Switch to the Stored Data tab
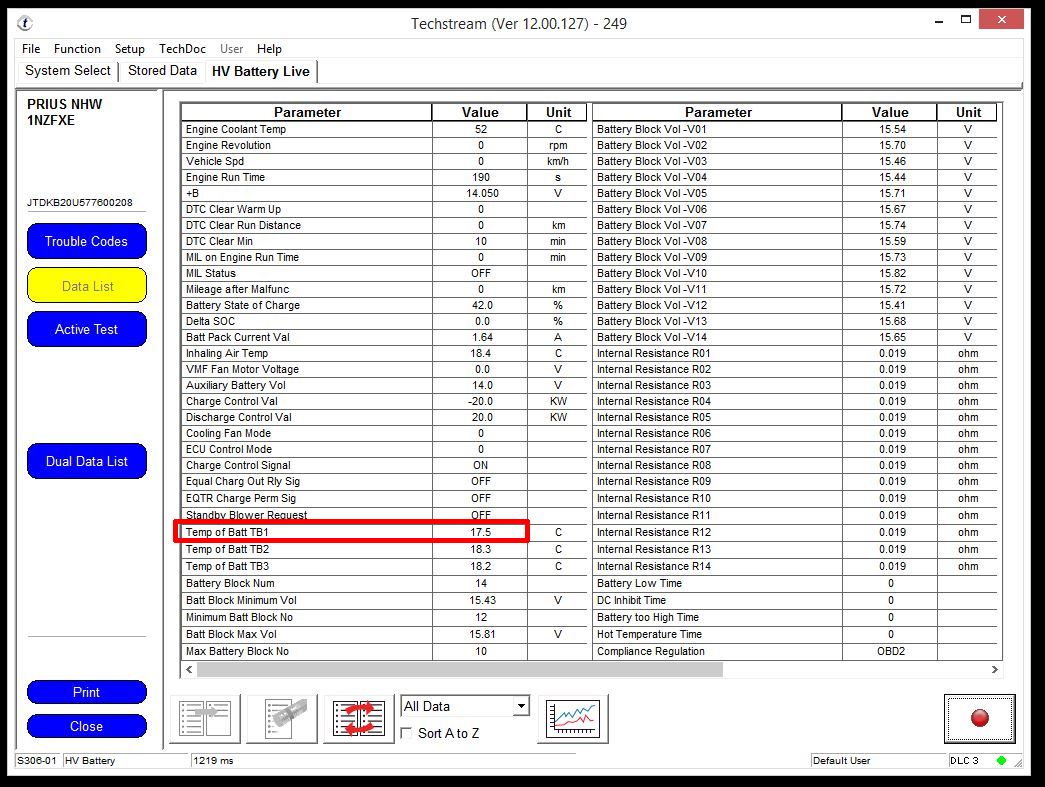 [162, 71]
